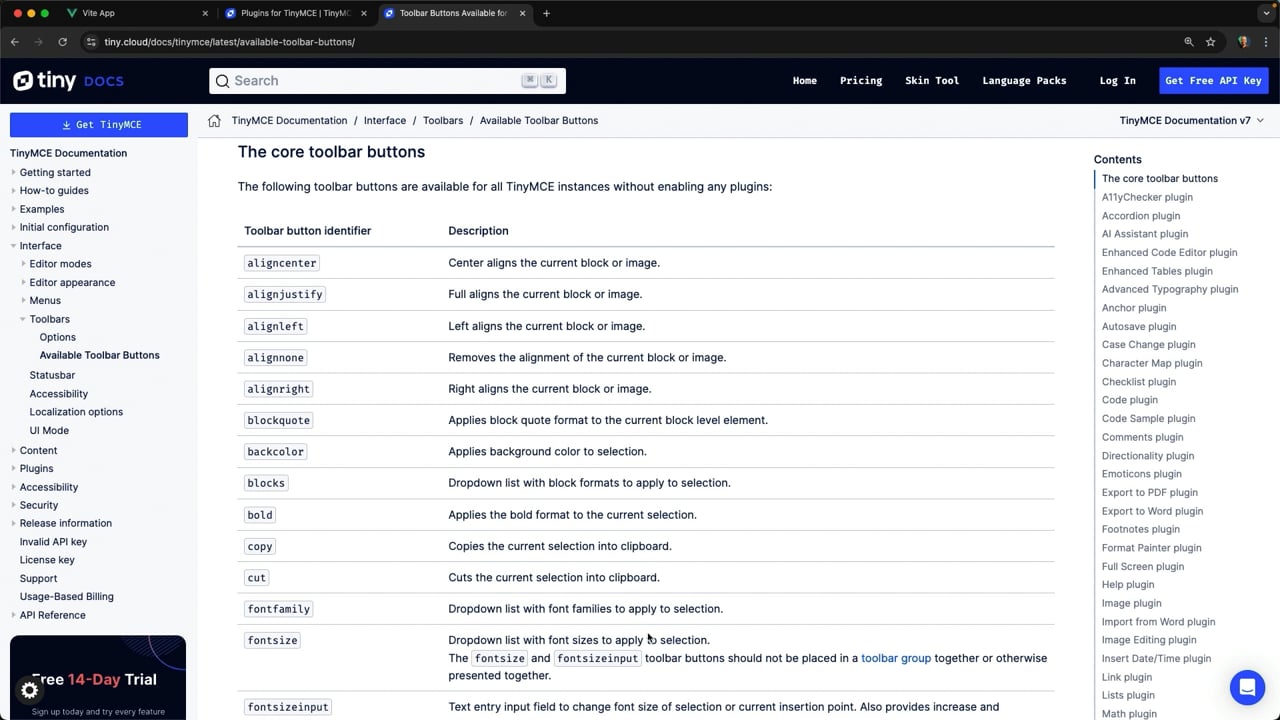1280x720 pixels.
Task: Open Usage-Based Billing in sidebar
Action: point(66,597)
